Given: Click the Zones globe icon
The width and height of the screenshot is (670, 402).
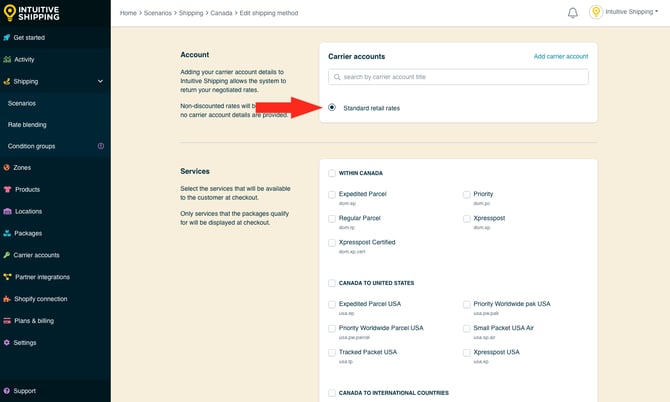Looking at the screenshot, I should [x=7, y=168].
